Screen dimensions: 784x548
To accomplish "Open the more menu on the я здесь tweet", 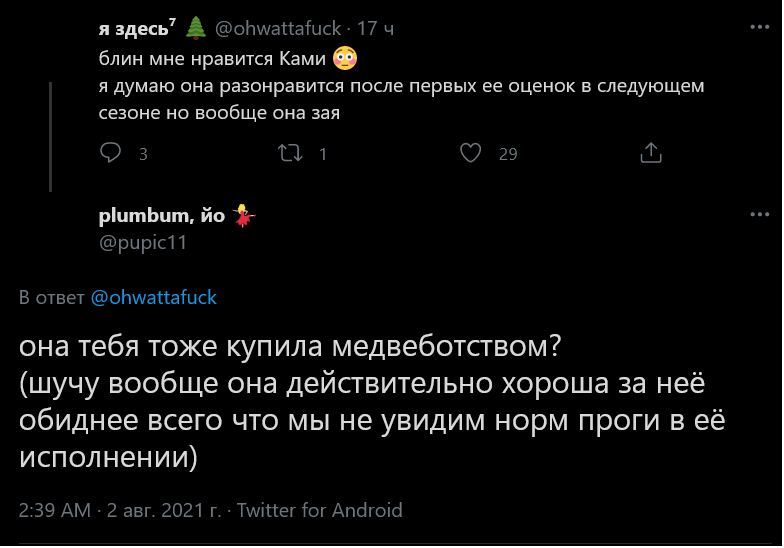I will click(x=759, y=28).
